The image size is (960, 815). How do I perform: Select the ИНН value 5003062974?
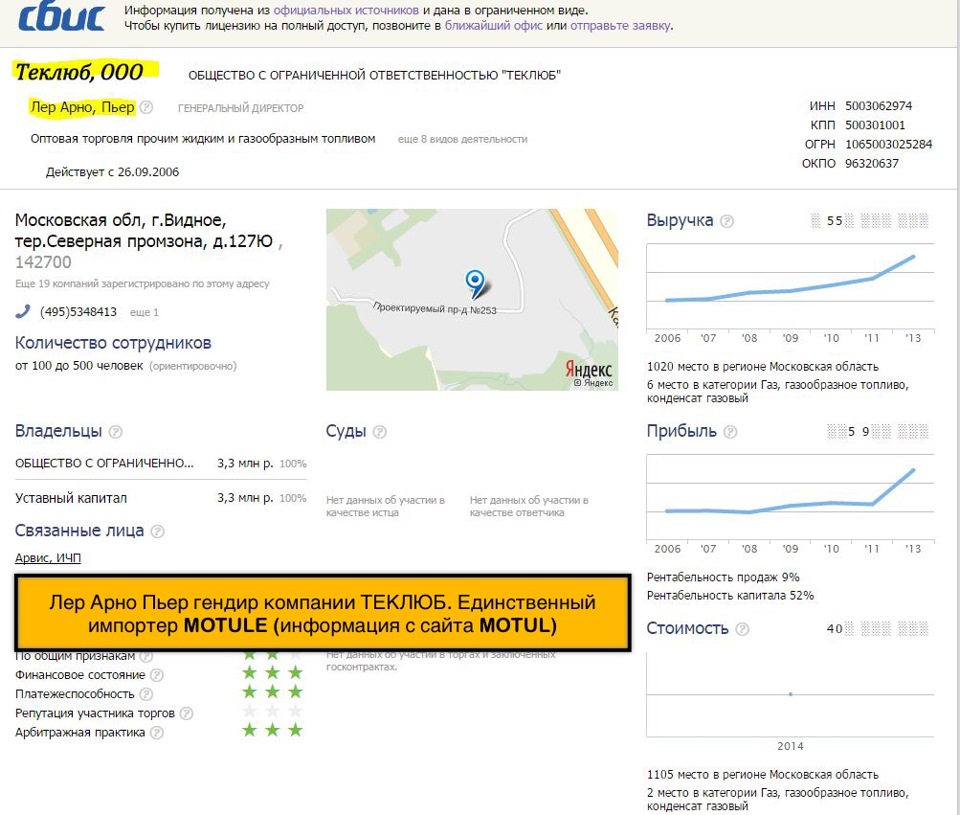pyautogui.click(x=879, y=106)
